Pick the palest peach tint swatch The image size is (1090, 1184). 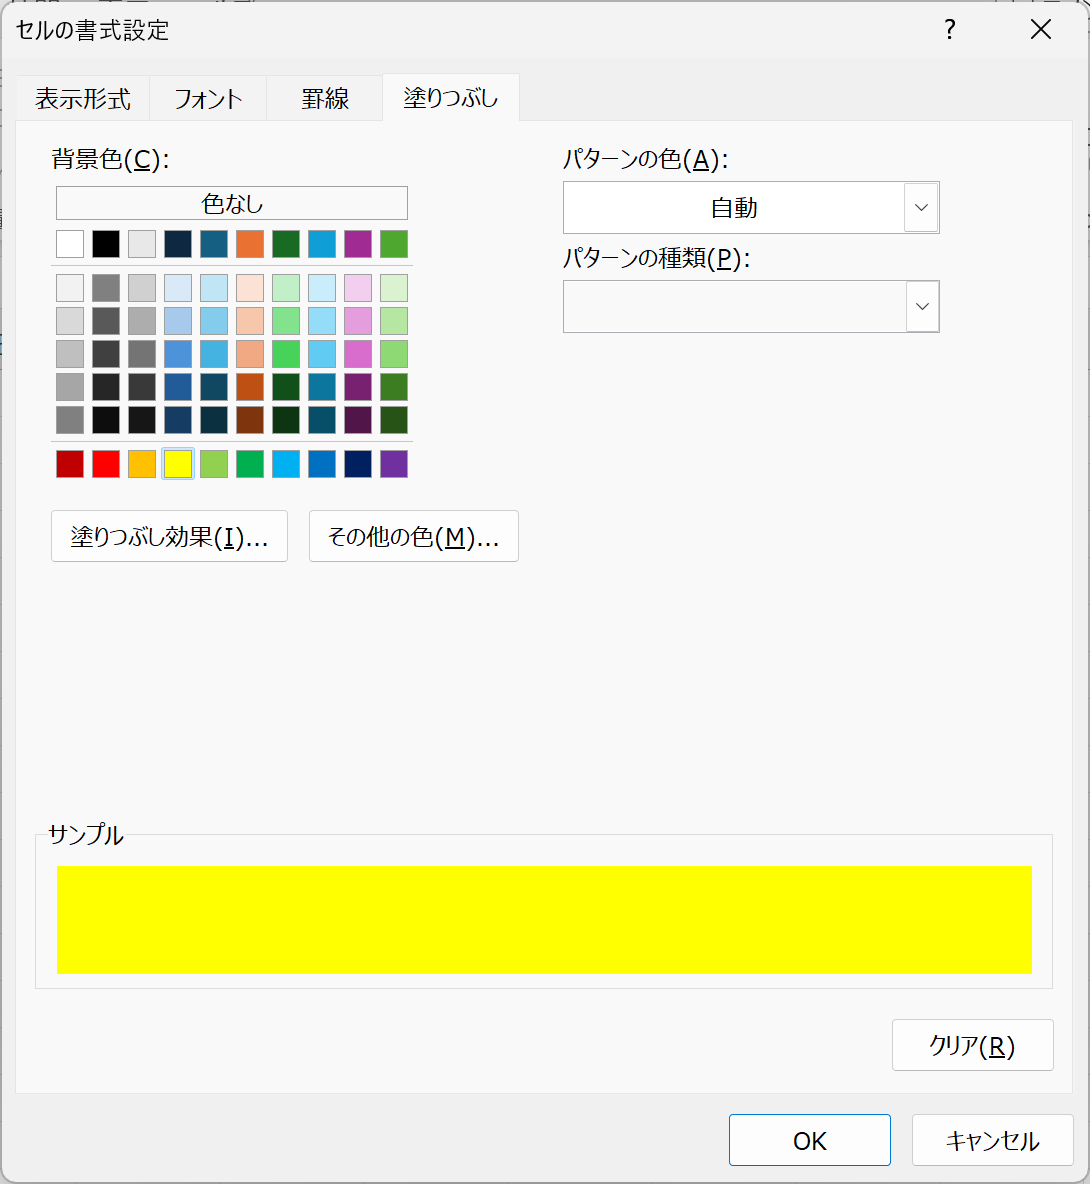250,288
